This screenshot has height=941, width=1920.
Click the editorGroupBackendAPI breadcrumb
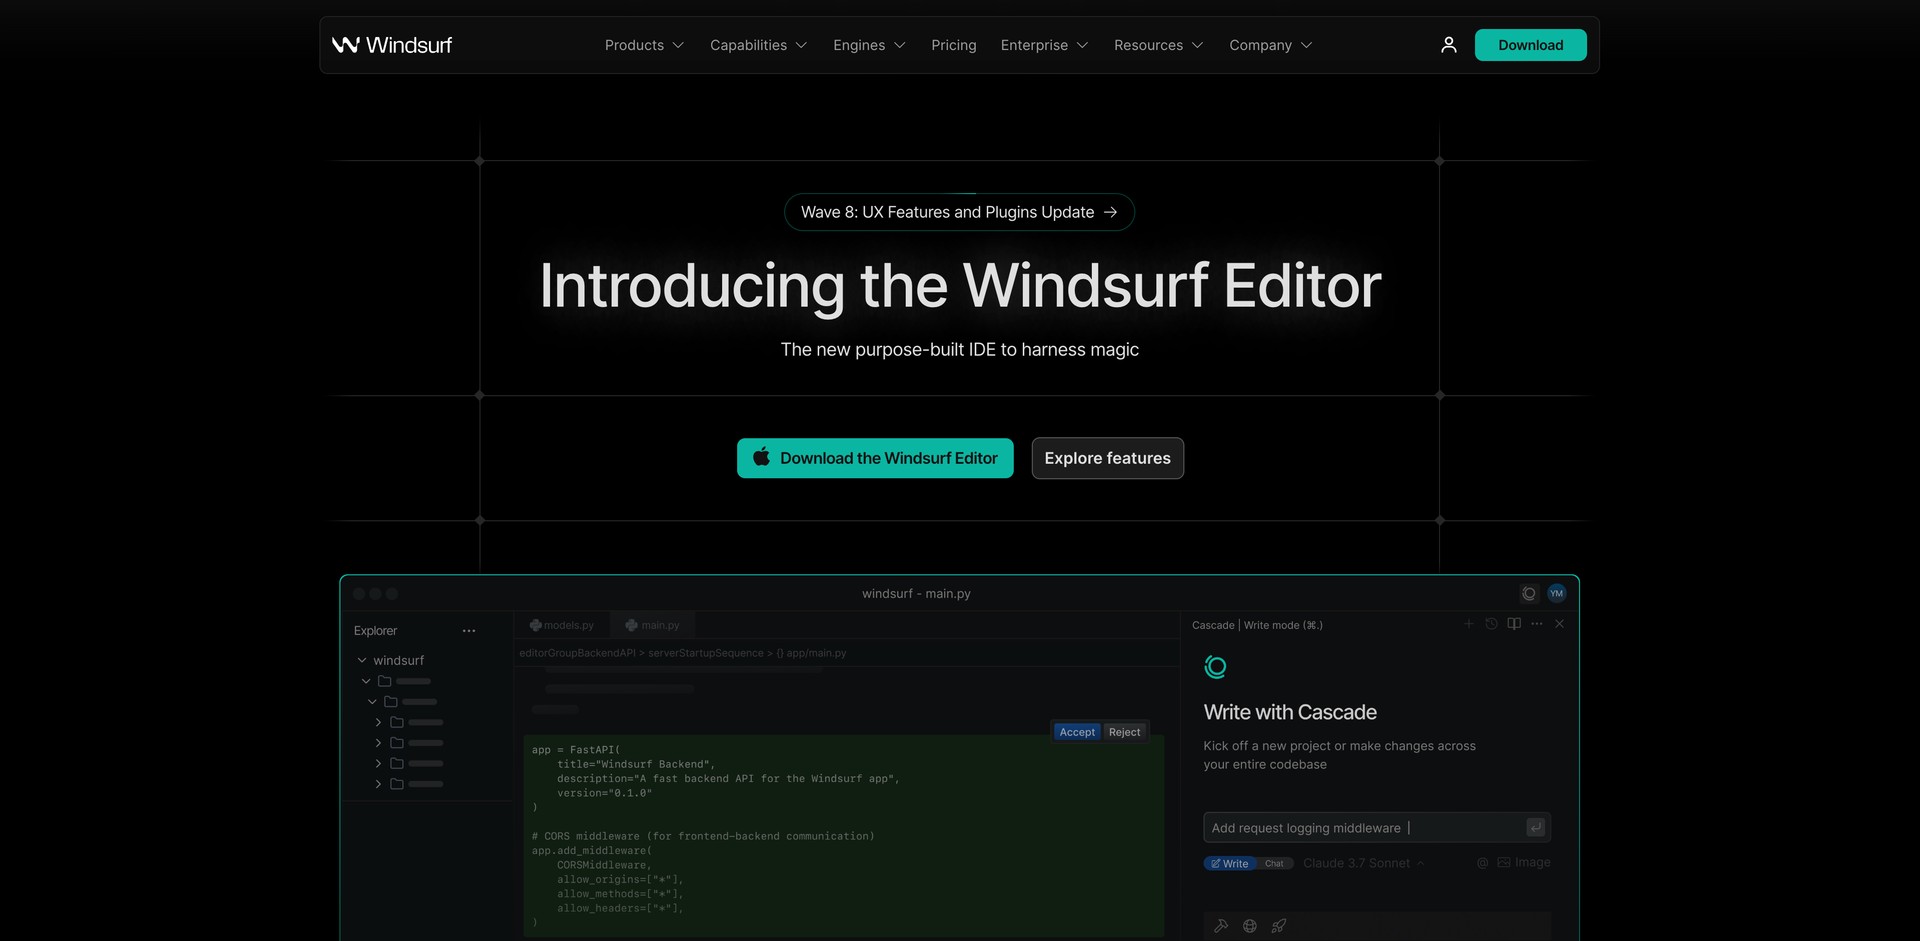pos(577,653)
